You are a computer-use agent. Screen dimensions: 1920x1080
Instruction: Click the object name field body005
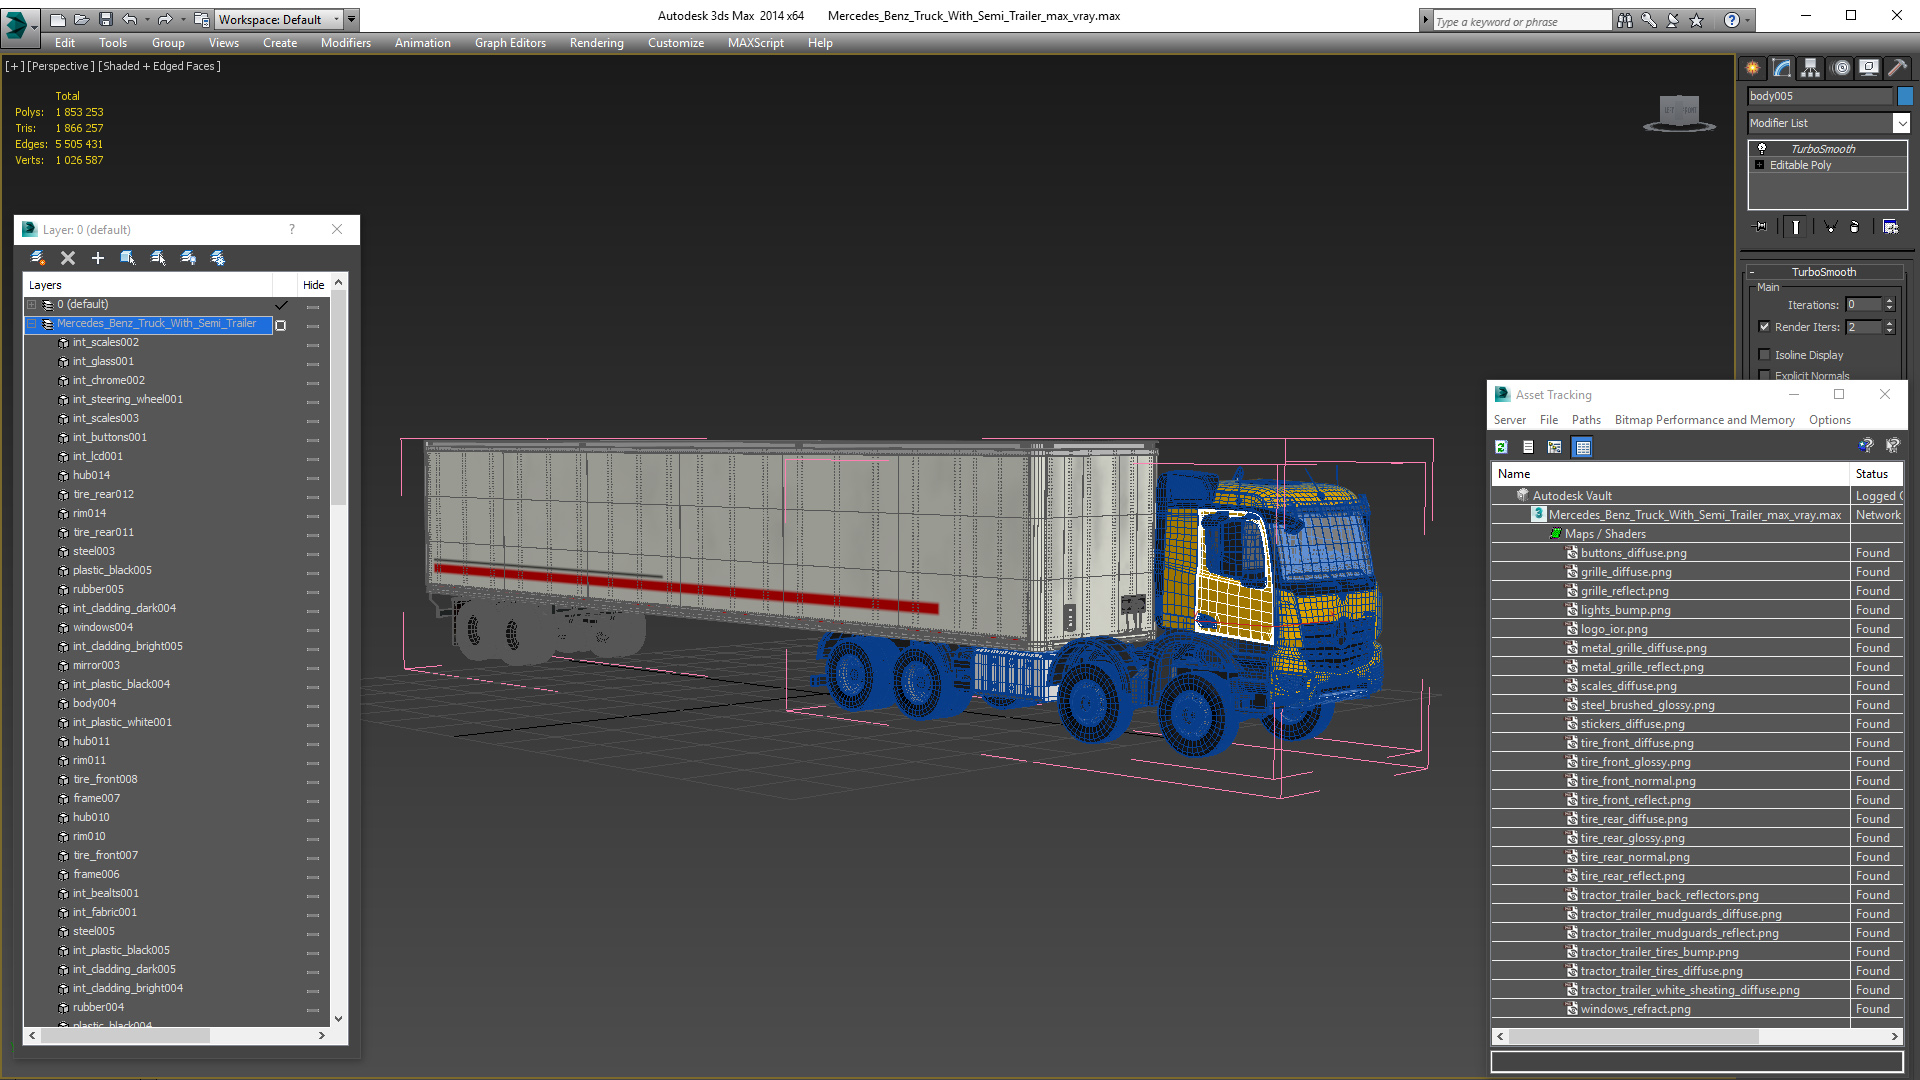coord(1820,96)
